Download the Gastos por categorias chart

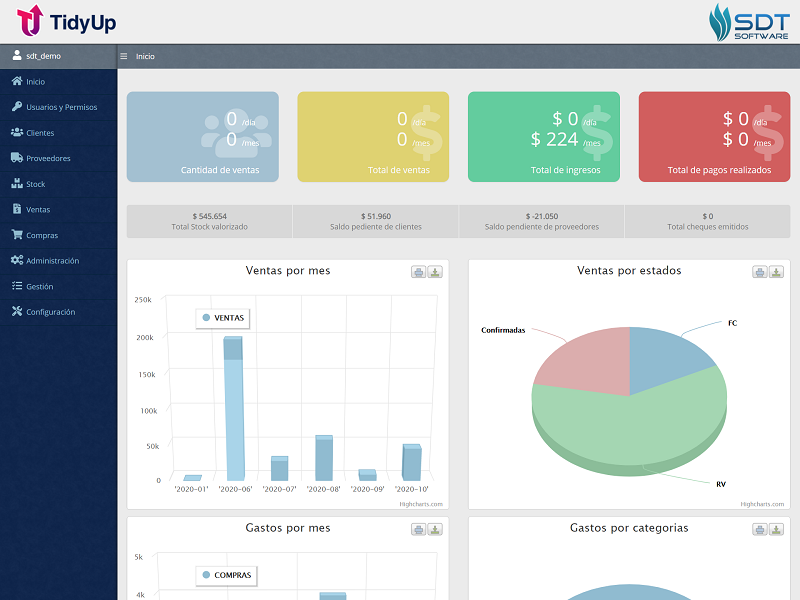click(x=776, y=529)
